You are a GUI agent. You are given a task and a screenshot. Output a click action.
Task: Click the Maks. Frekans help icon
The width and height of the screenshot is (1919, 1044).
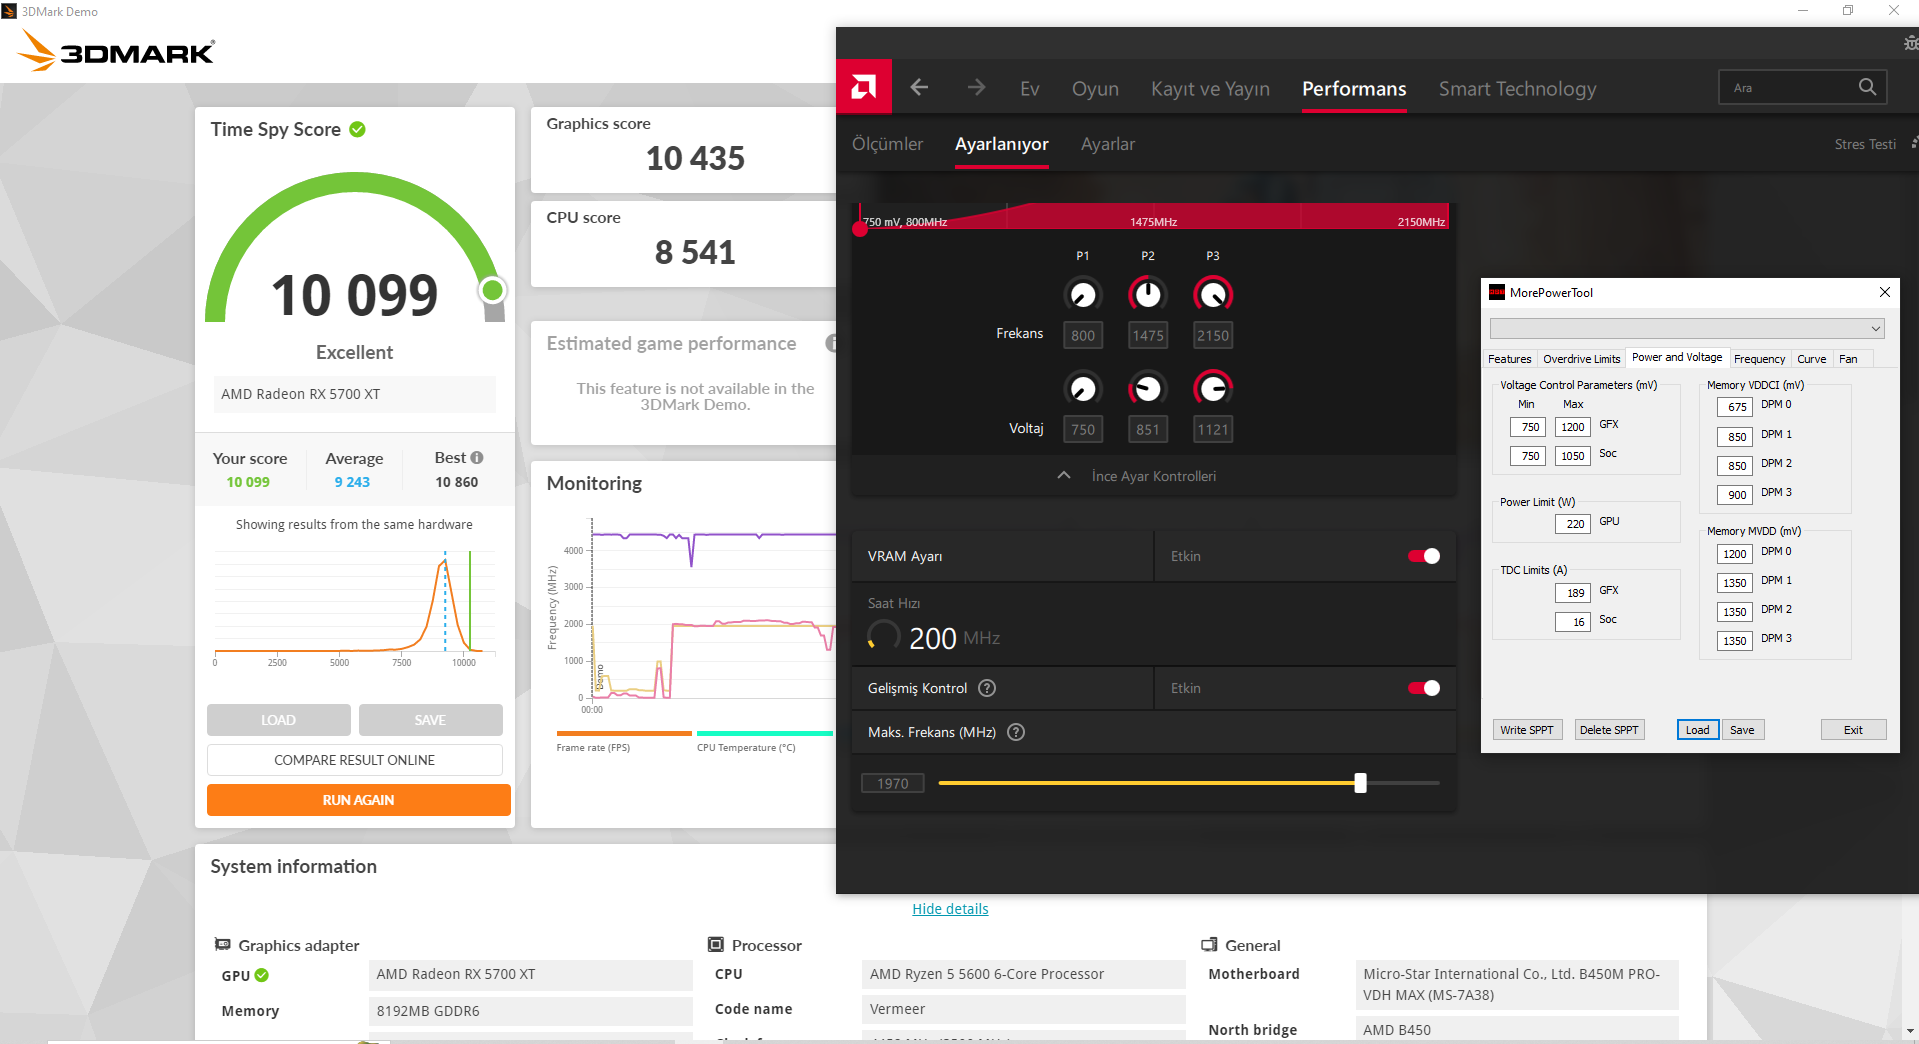point(1016,732)
